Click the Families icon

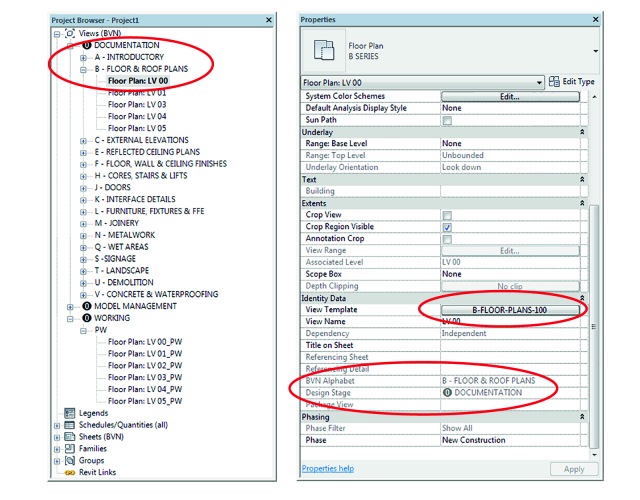coord(70,449)
